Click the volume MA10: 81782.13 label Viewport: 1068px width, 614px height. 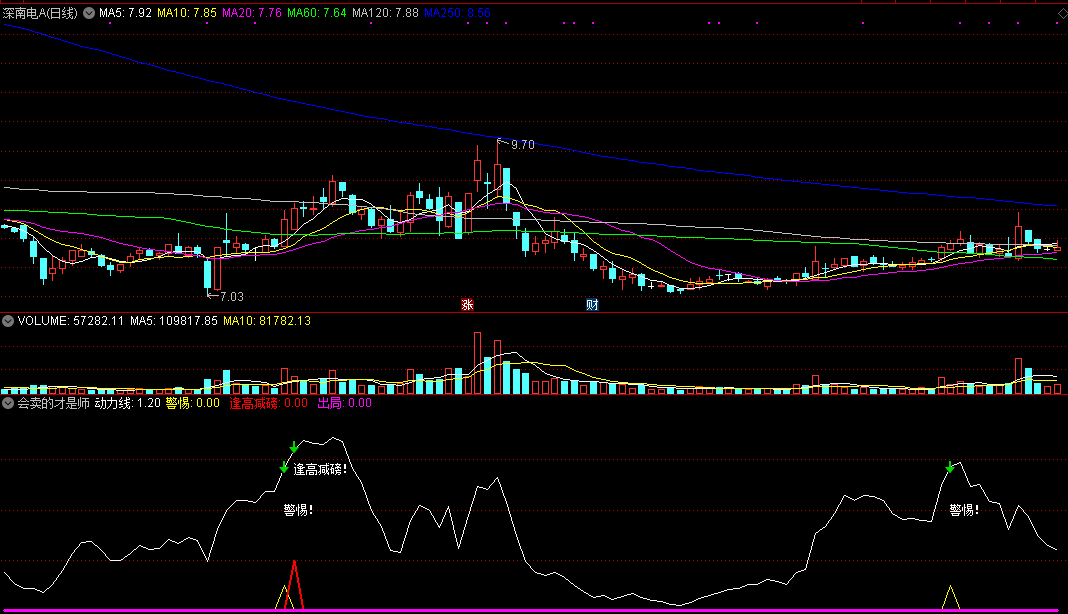click(x=267, y=321)
